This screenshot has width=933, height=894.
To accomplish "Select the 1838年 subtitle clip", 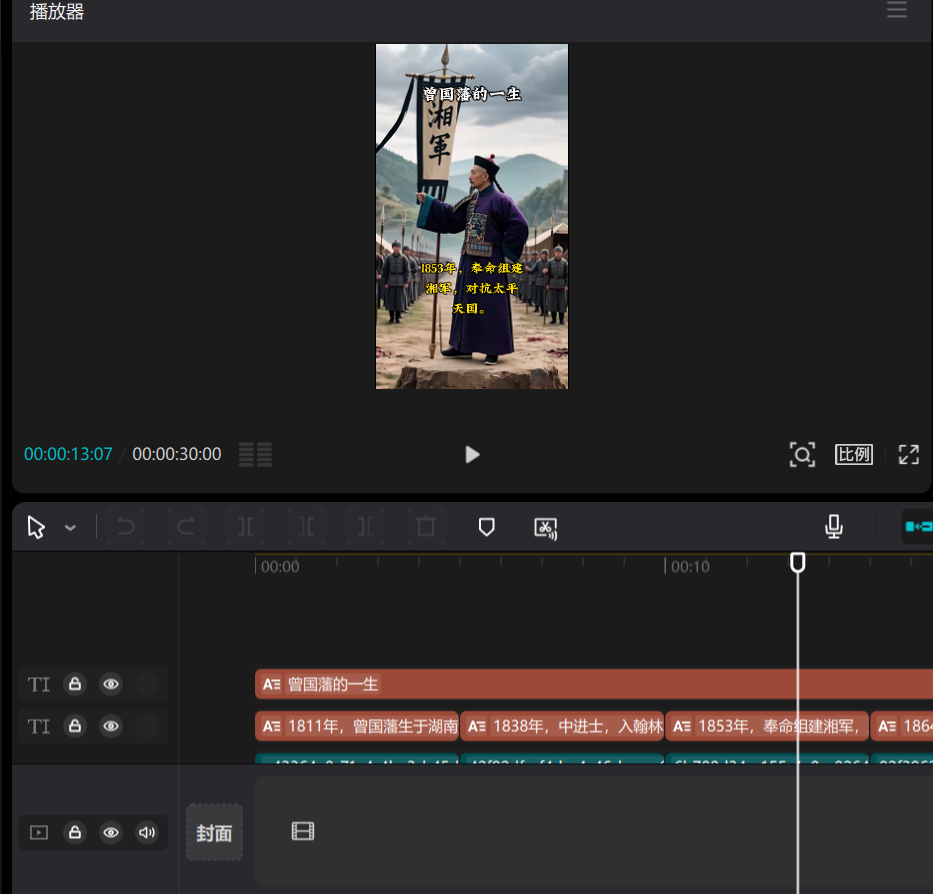I will click(x=562, y=726).
